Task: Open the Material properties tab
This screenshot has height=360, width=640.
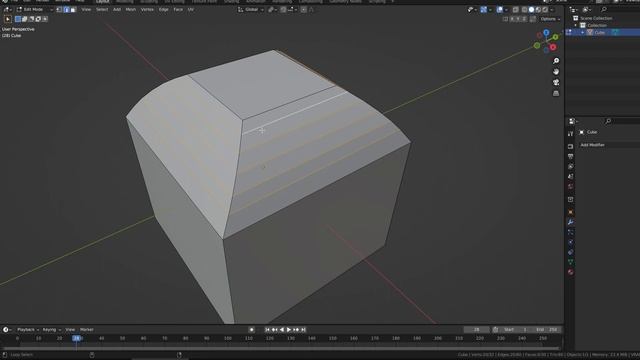Action: (570, 272)
